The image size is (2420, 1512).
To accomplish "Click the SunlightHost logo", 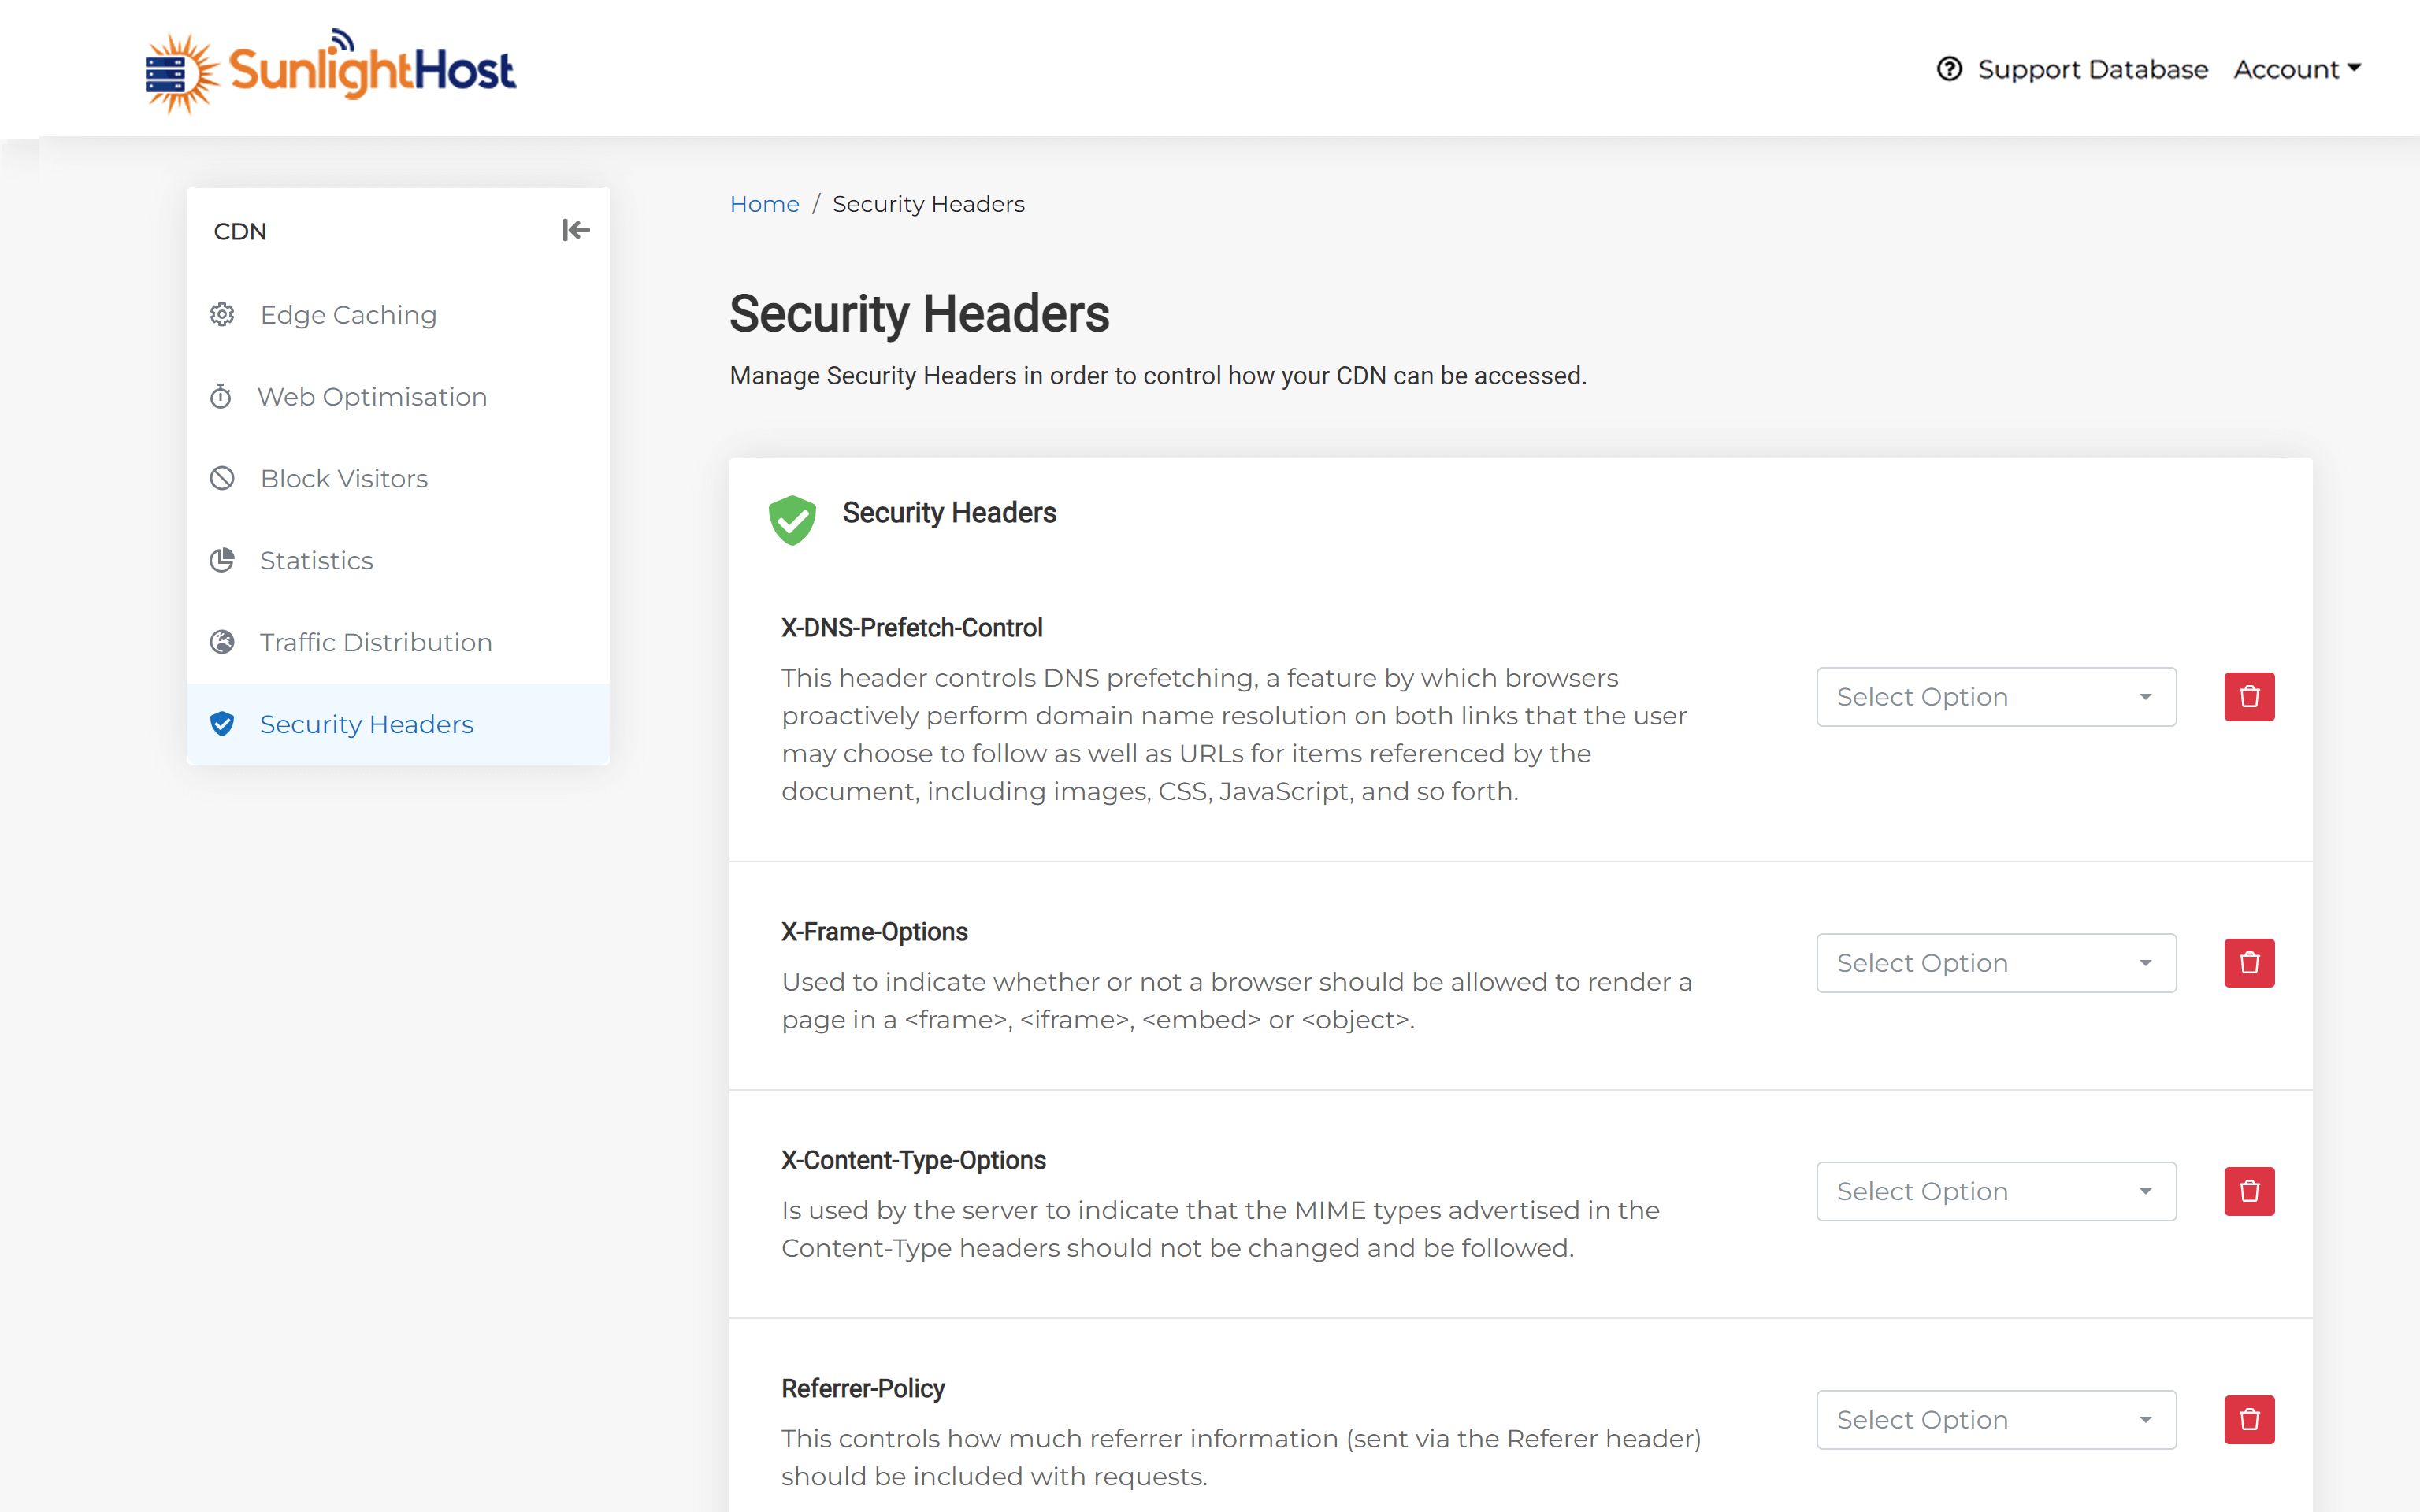I will (330, 70).
